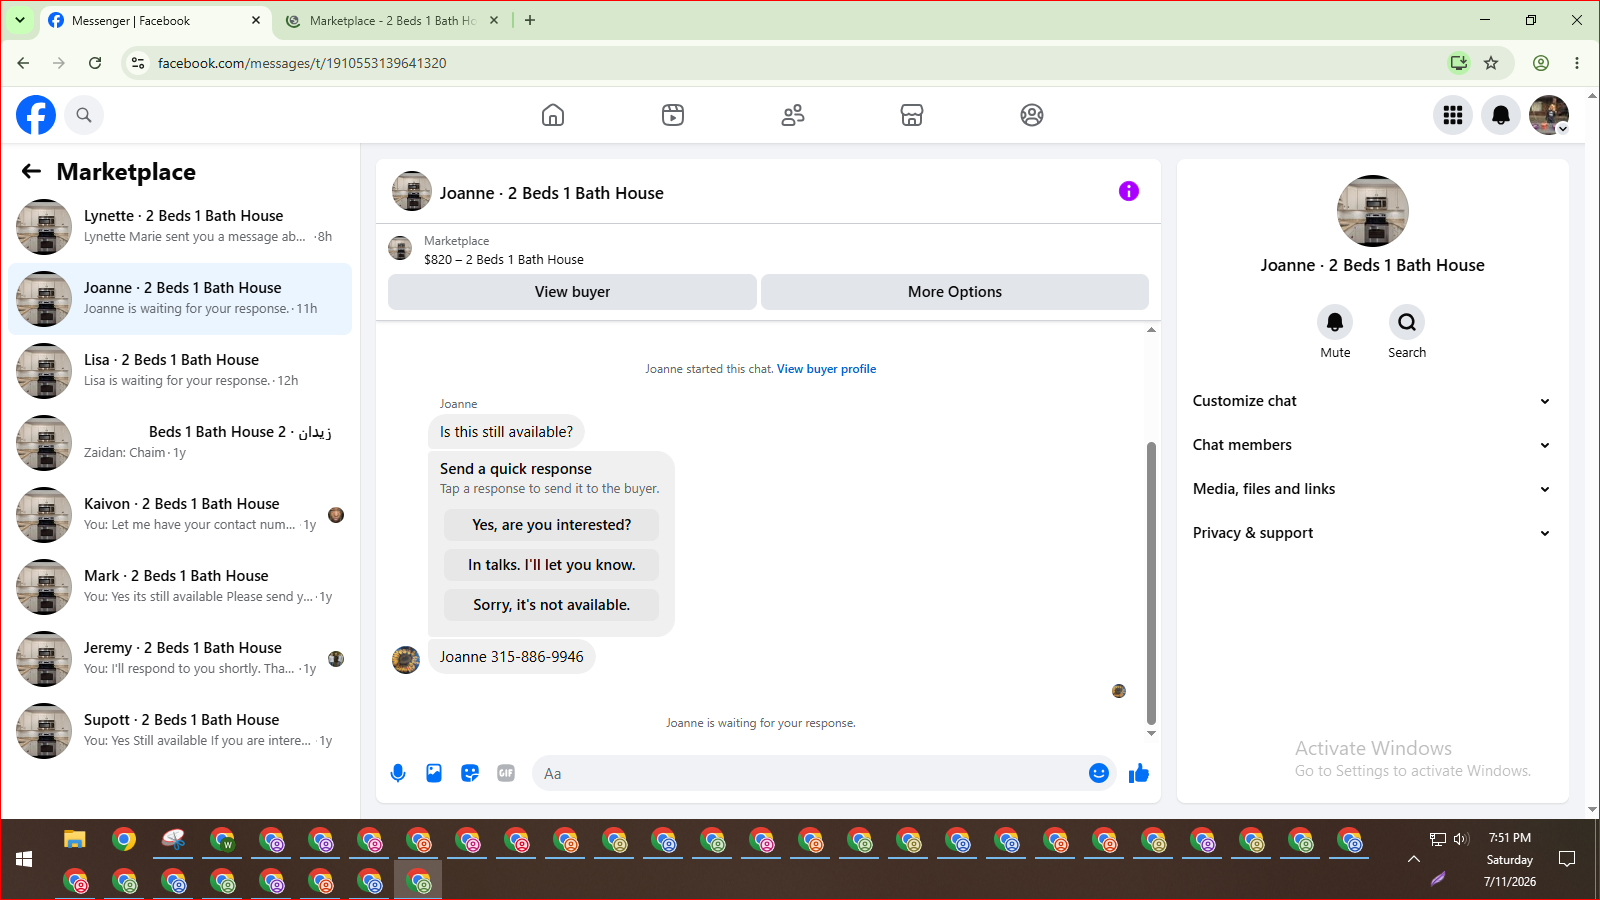Open the Groups icon in top navigation
This screenshot has width=1600, height=900.
pyautogui.click(x=1032, y=115)
